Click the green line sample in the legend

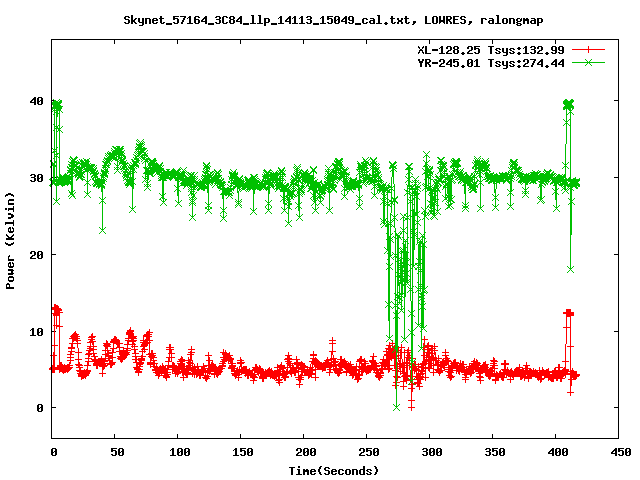point(588,63)
